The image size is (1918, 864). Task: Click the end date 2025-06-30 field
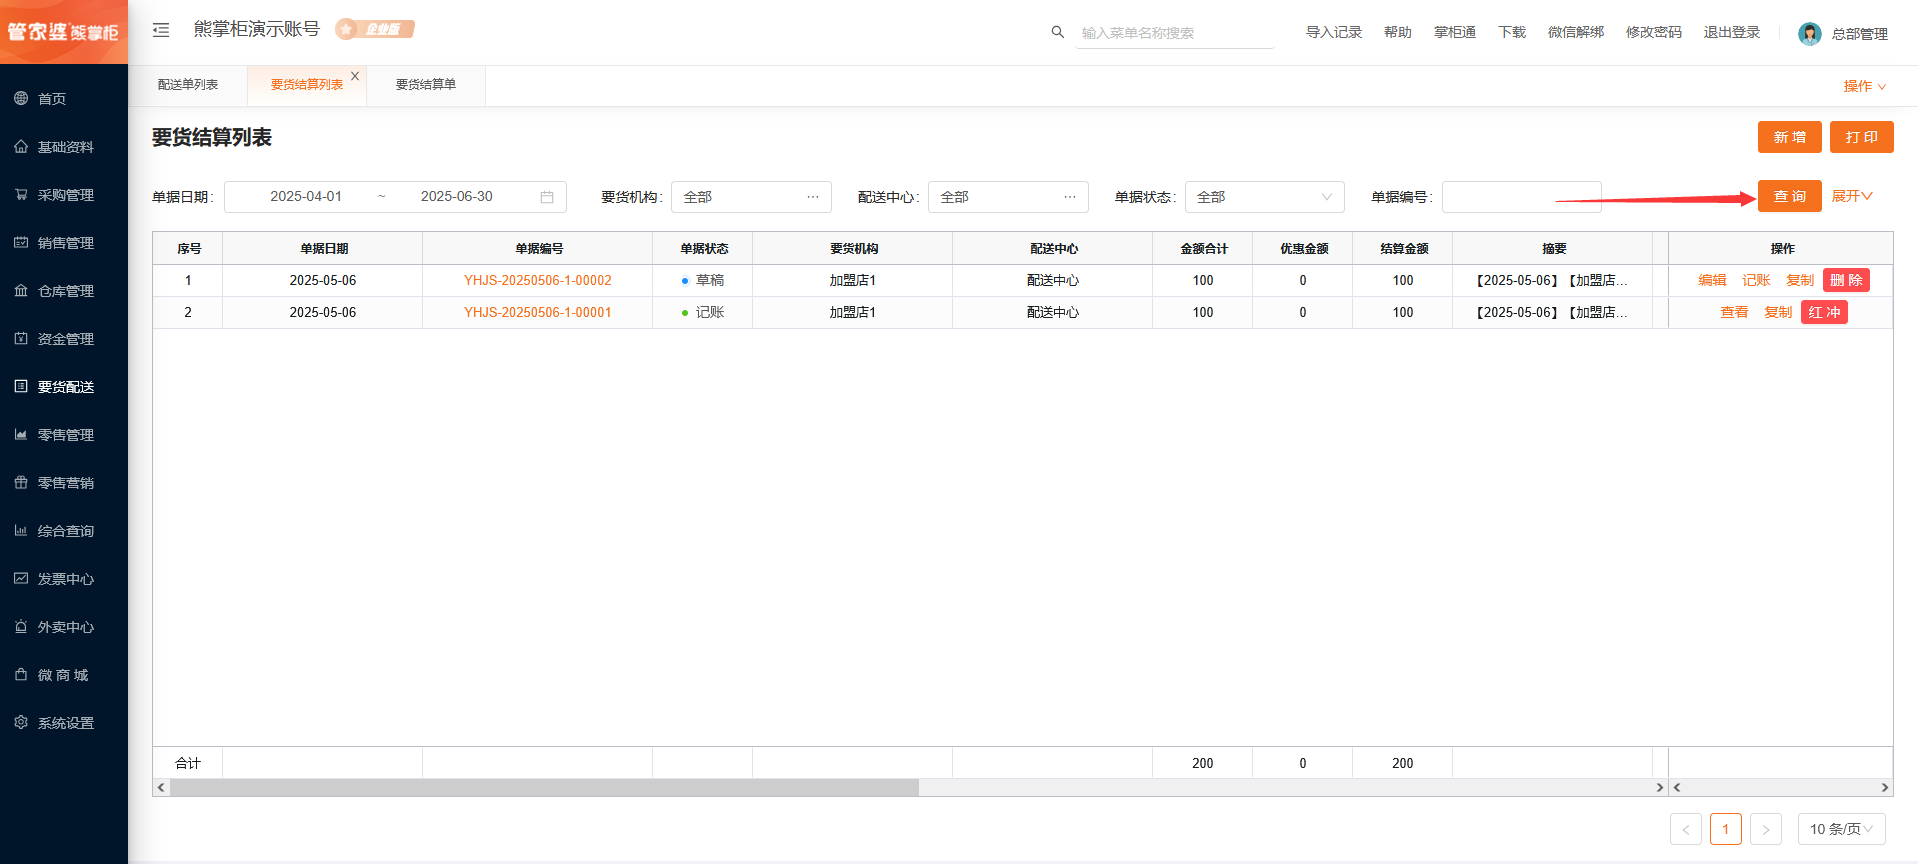pyautogui.click(x=457, y=197)
